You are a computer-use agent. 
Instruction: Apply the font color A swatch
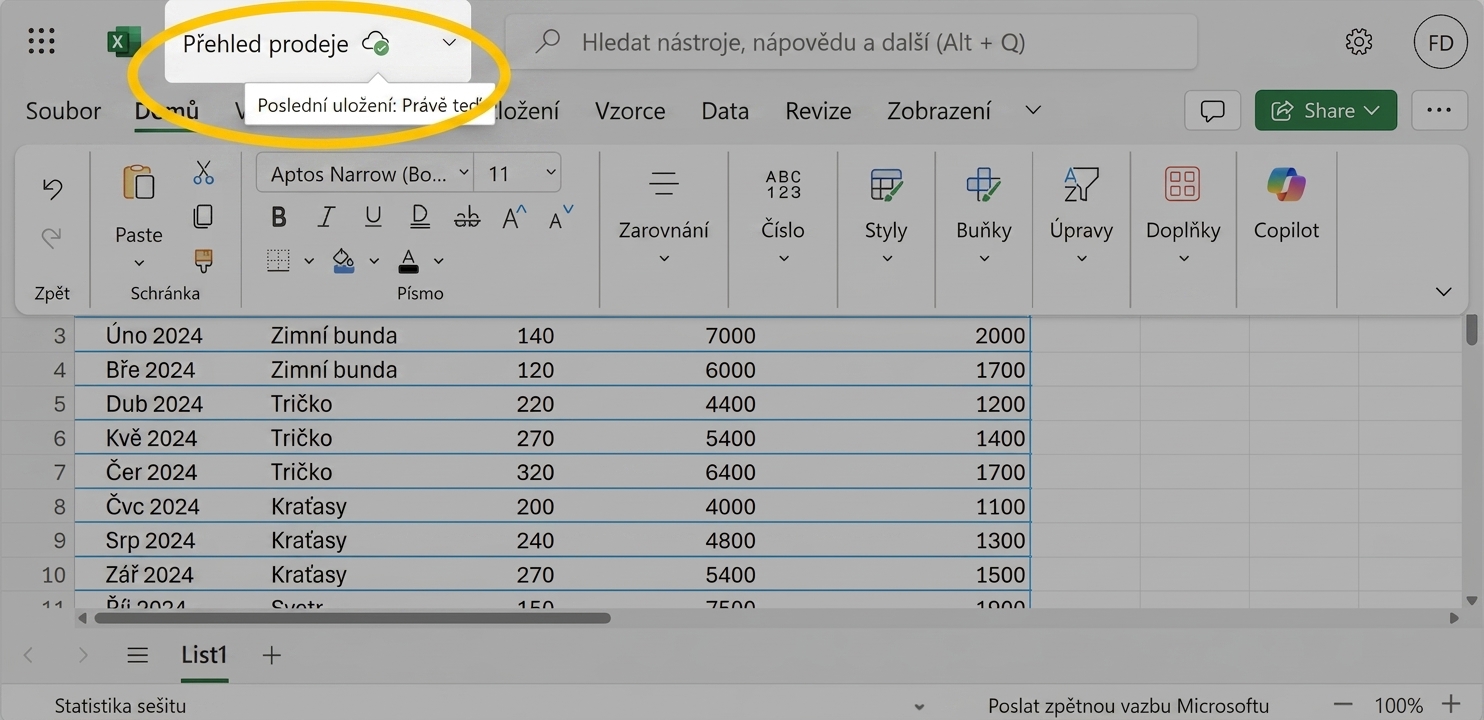408,261
